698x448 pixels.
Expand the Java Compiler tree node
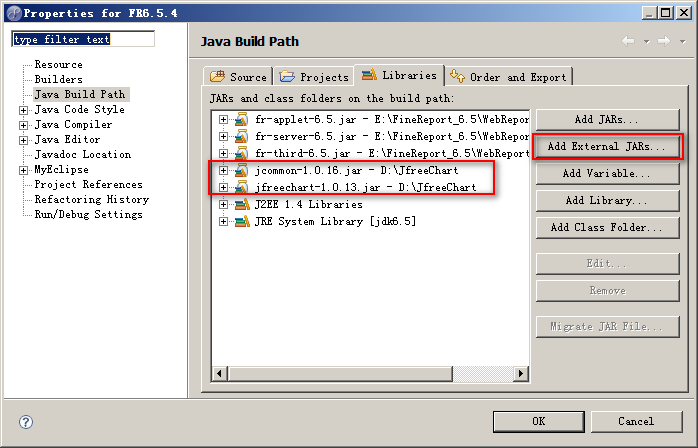click(23, 125)
